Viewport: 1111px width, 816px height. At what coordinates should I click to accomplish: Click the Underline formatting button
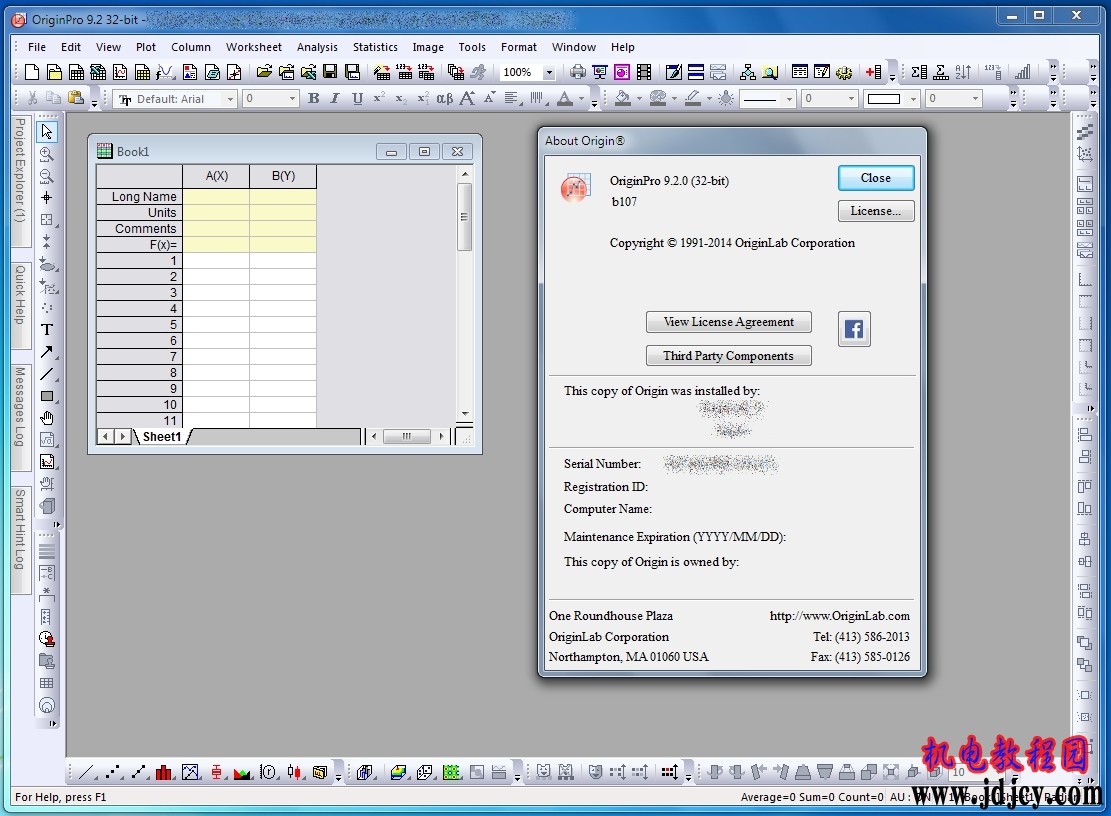[357, 98]
